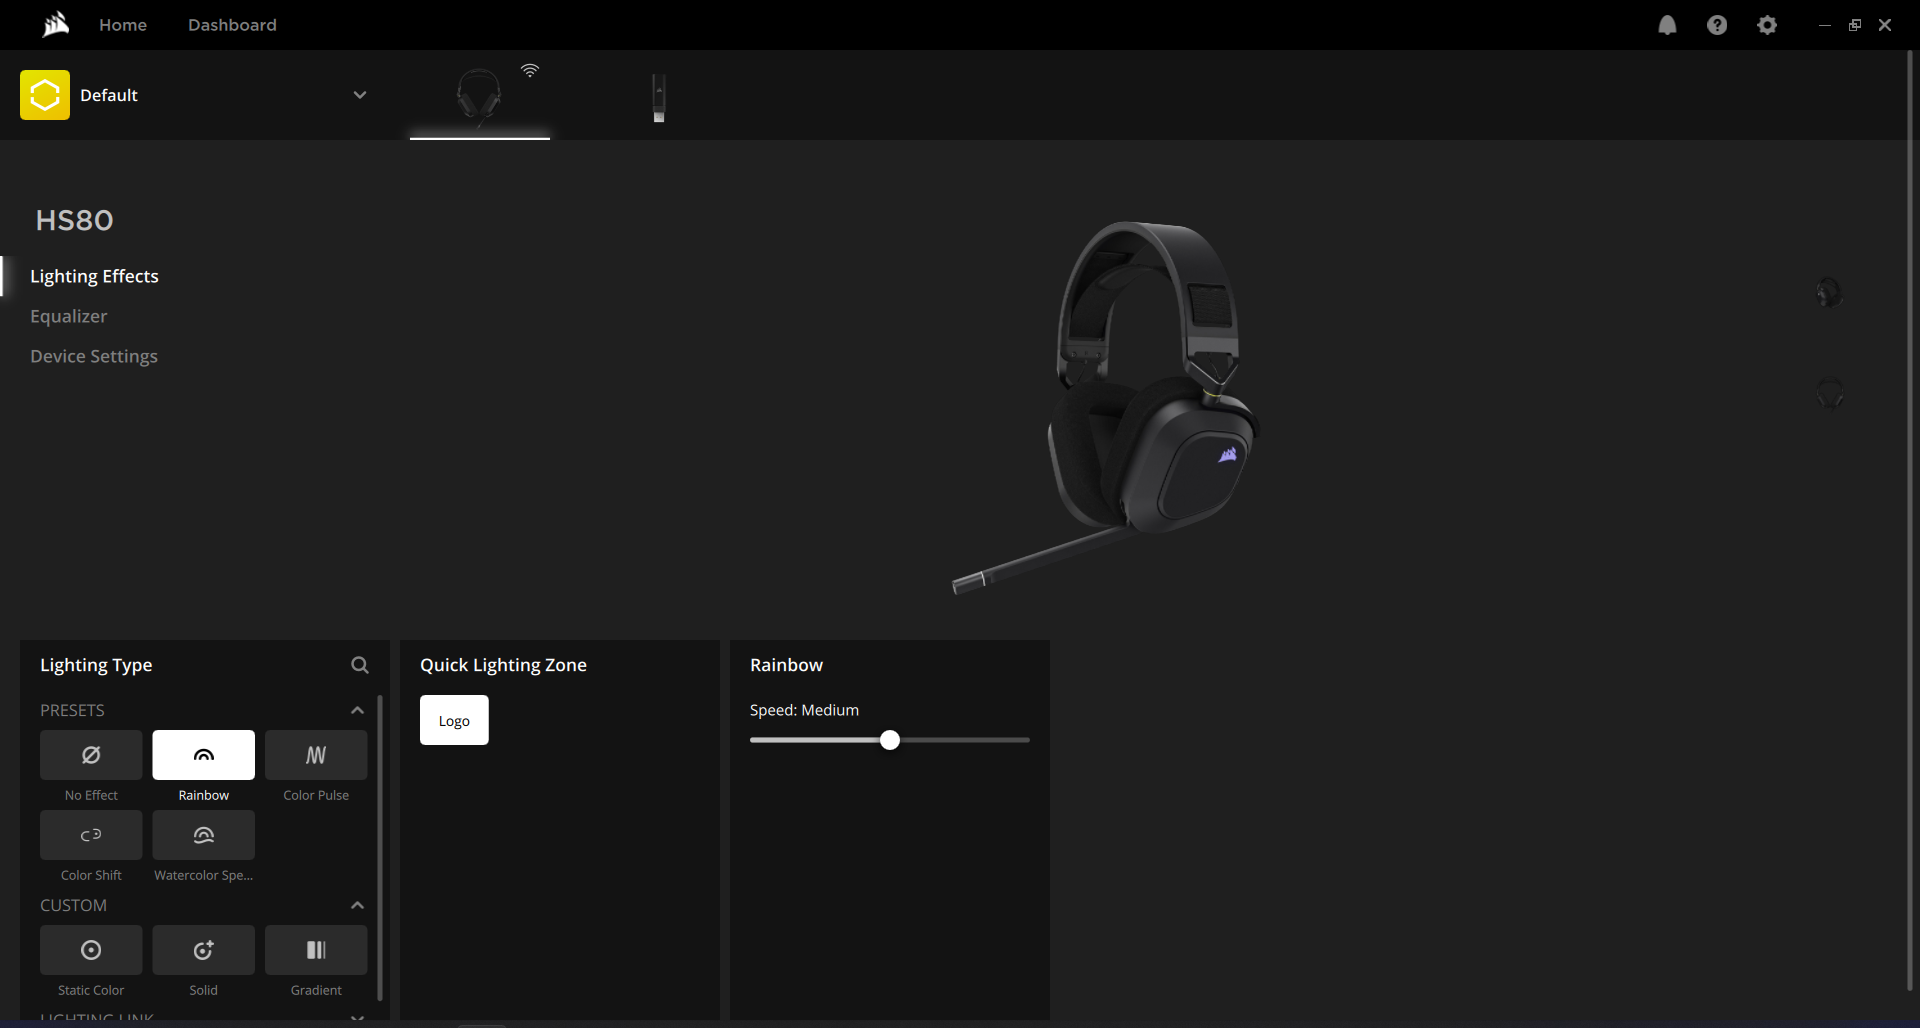Image resolution: width=1920 pixels, height=1028 pixels.
Task: Switch to the Equalizer section
Action: (x=68, y=316)
